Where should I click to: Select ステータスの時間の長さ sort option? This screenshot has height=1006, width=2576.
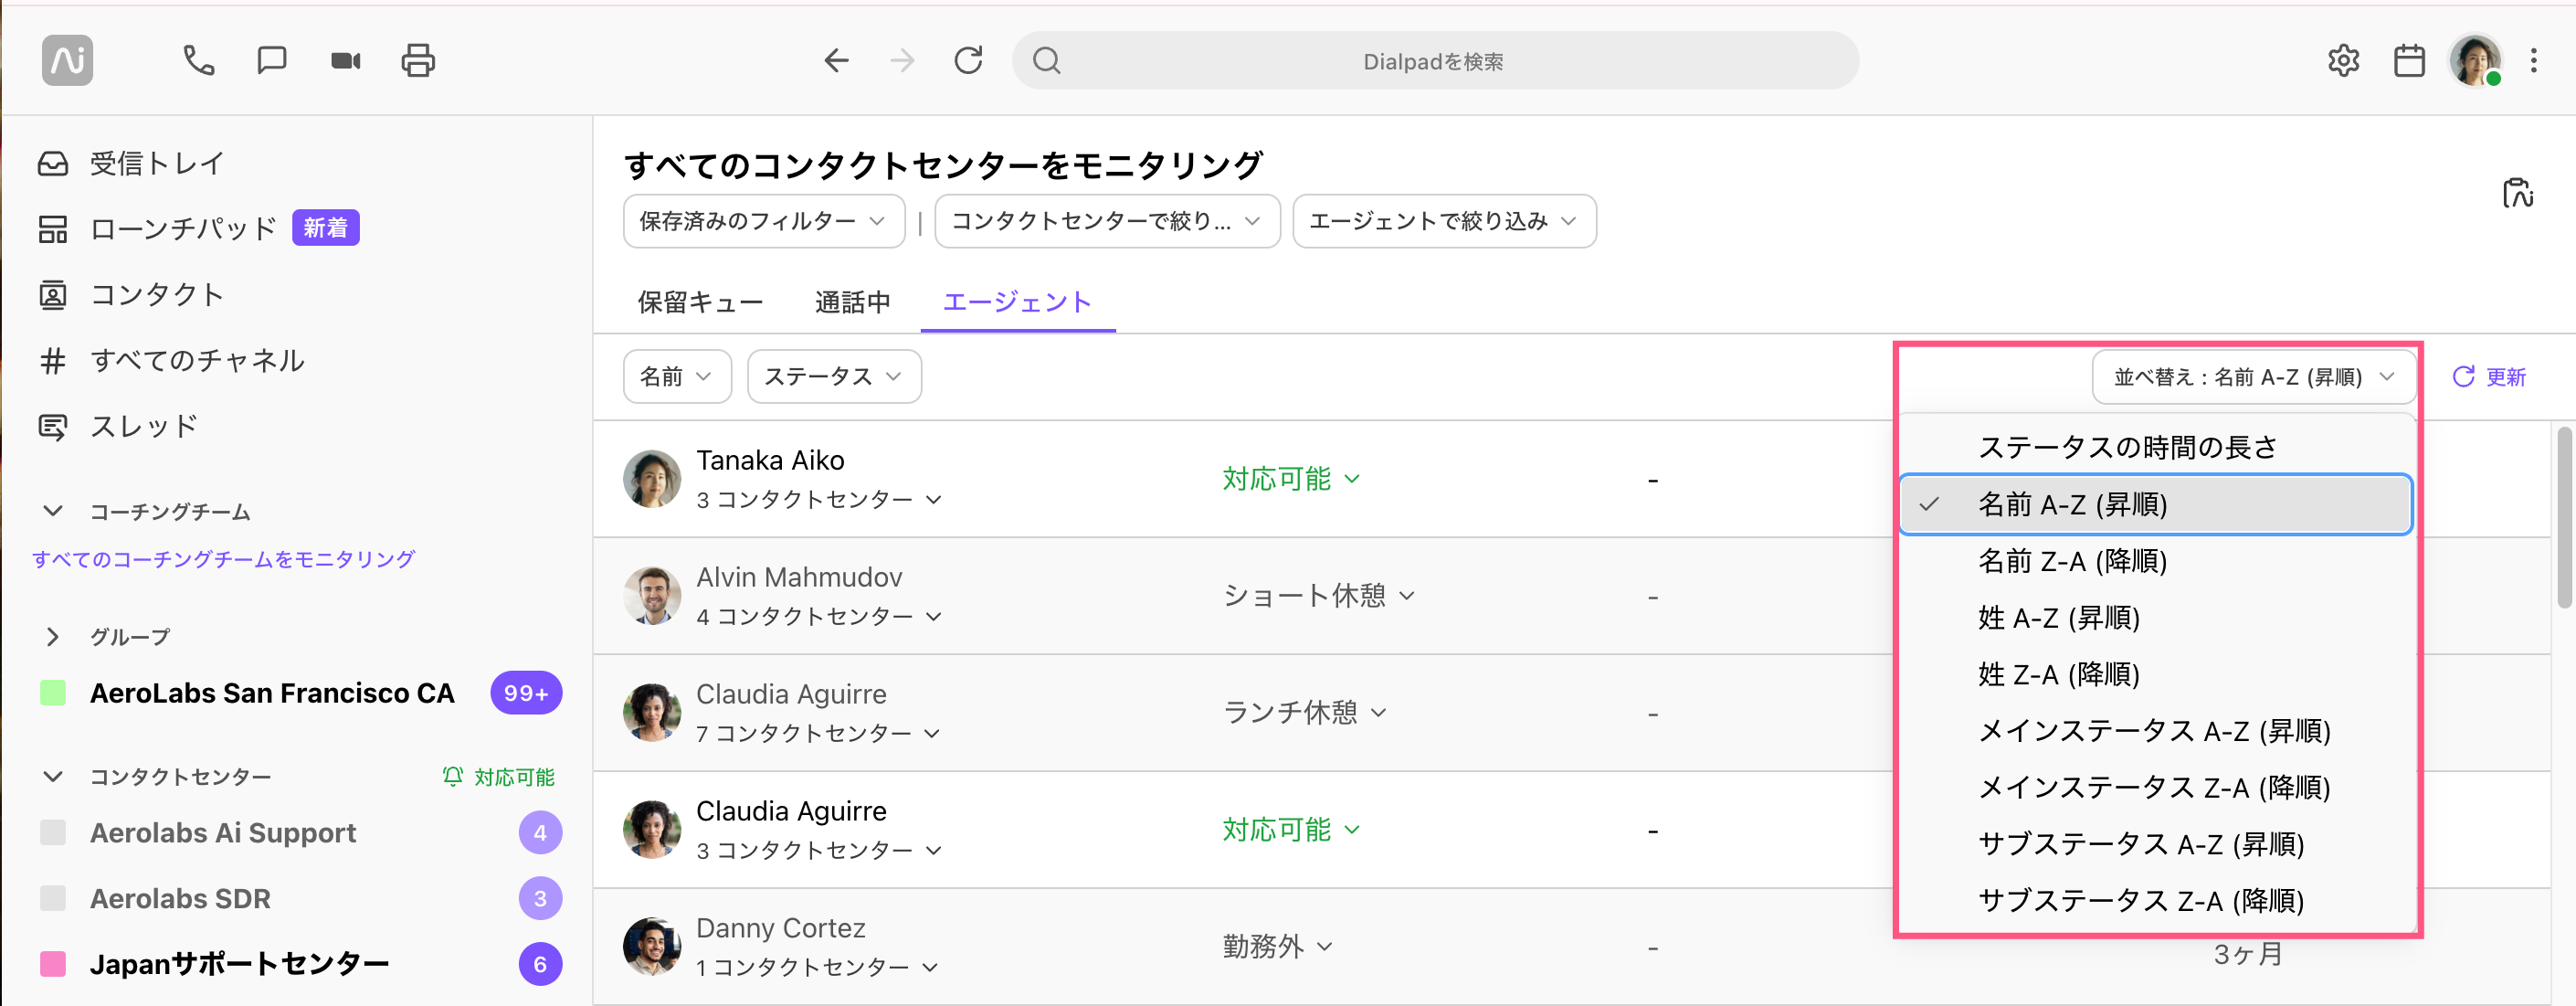tap(2156, 447)
